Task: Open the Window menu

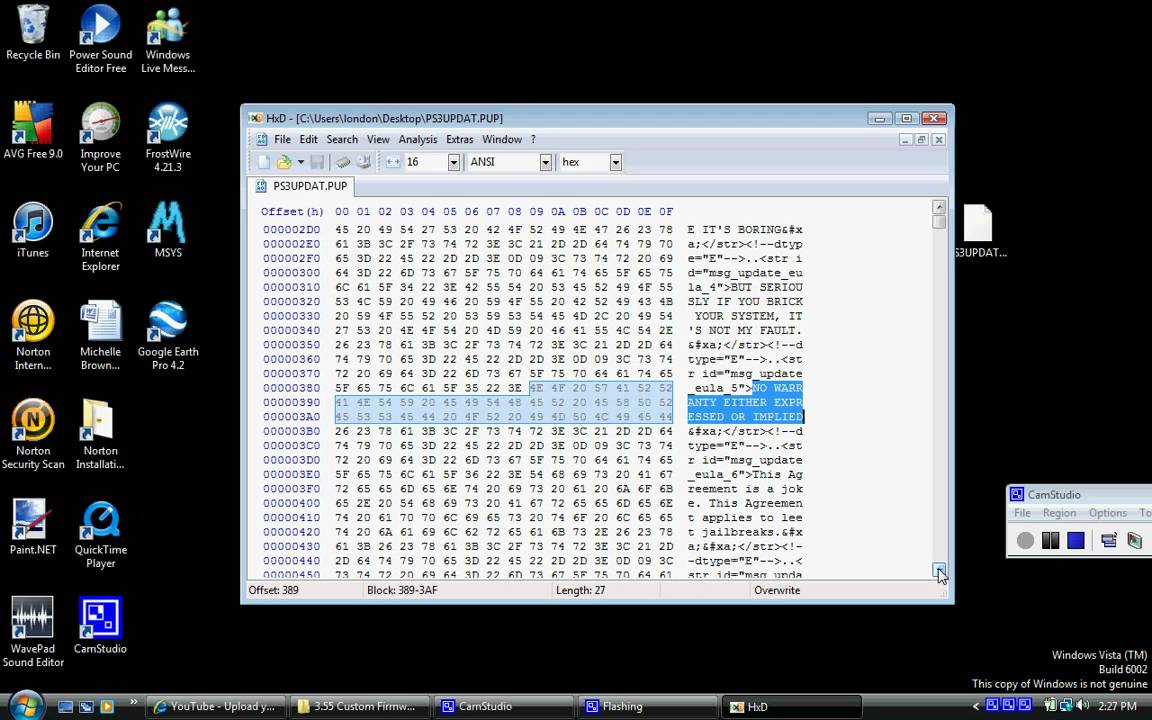Action: coord(502,140)
